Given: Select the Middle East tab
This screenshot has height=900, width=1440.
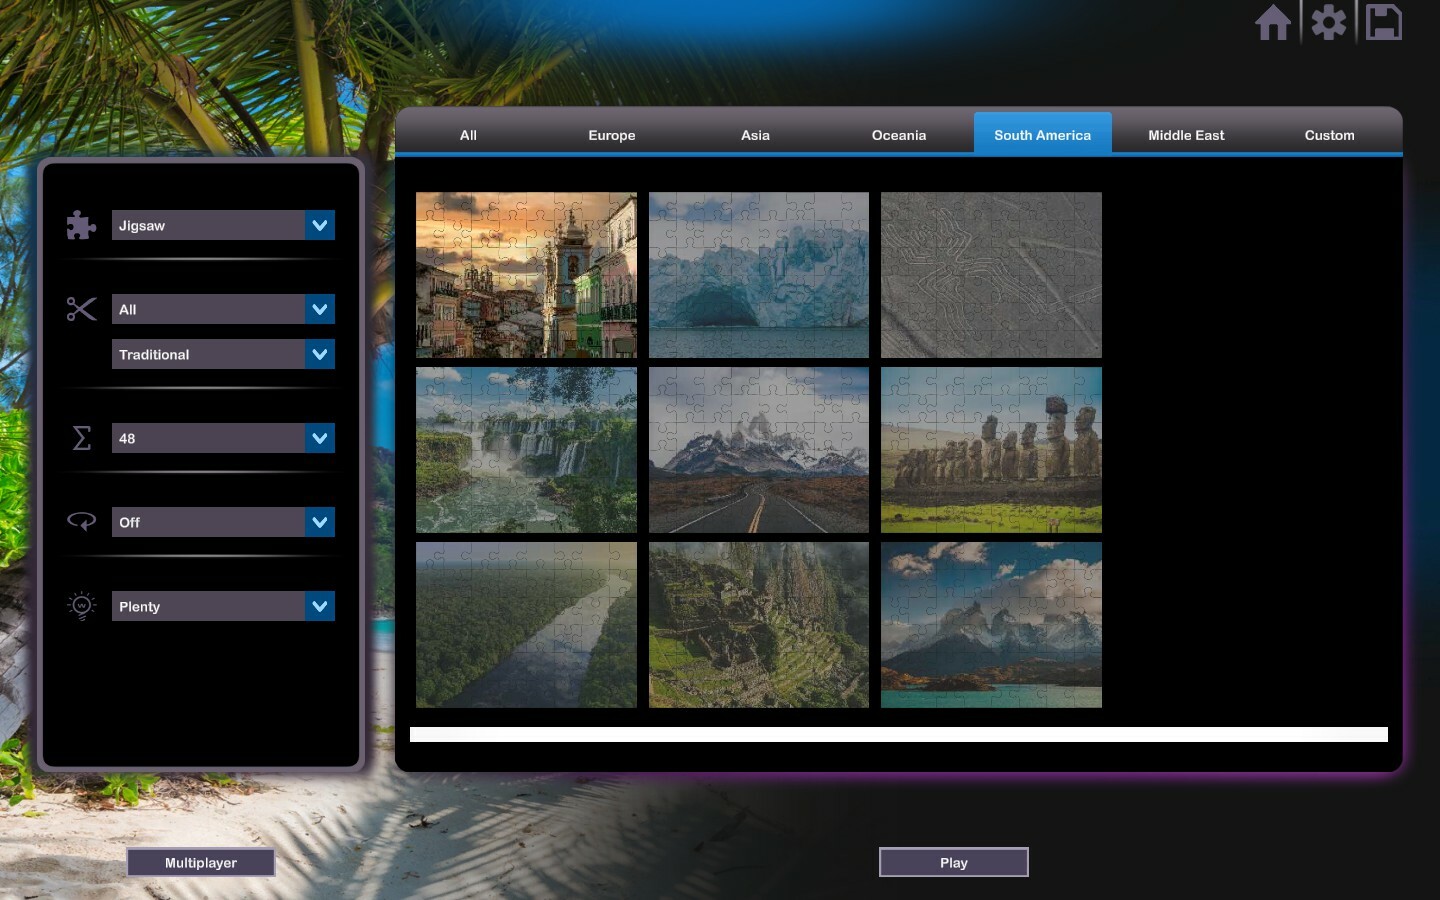Looking at the screenshot, I should (x=1185, y=134).
